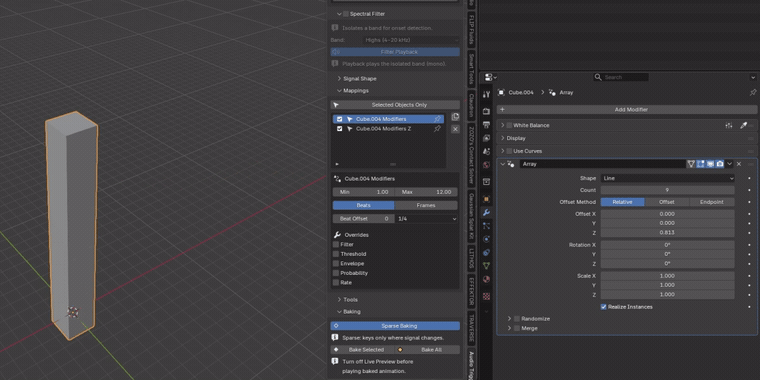Viewport: 760px width, 380px height.
Task: Click White Balance preset sliders icon
Action: tap(728, 125)
